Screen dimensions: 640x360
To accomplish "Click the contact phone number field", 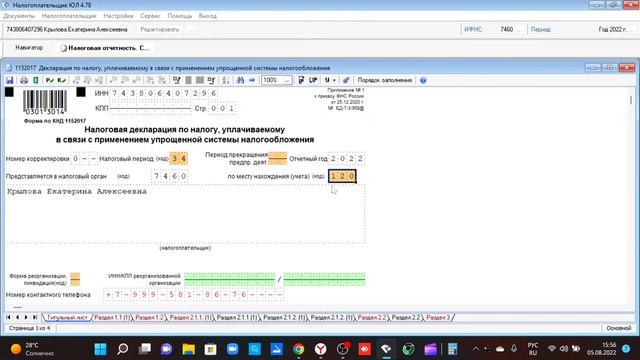I will tap(194, 295).
